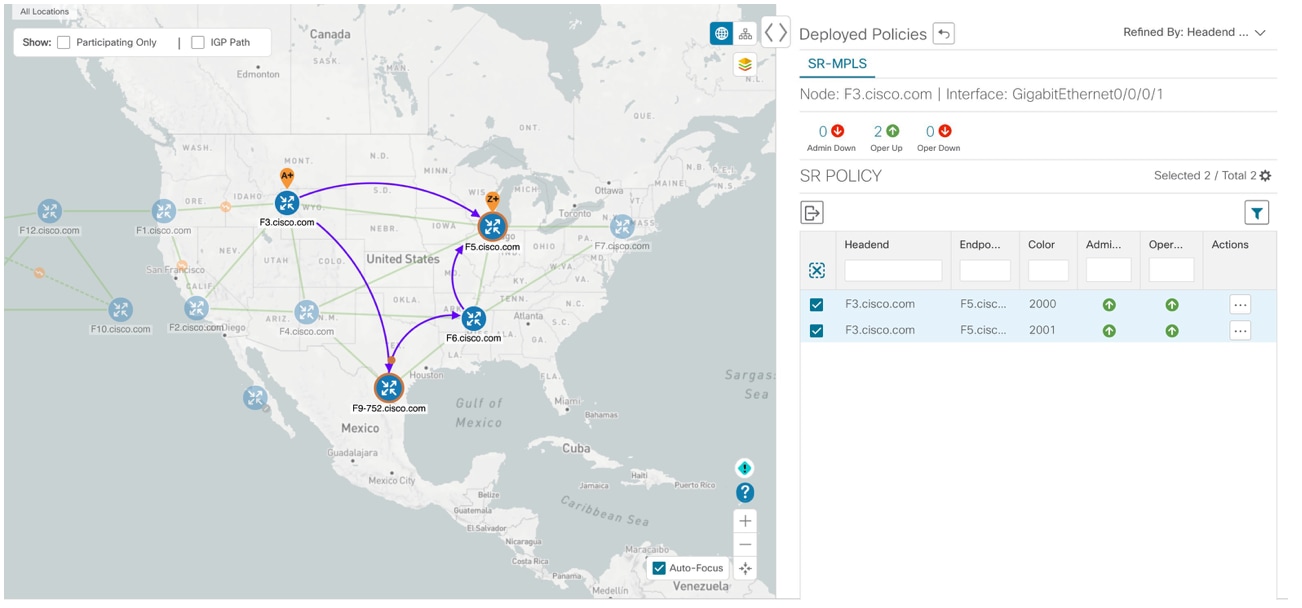
Task: Disable the Auto-Focus checkbox
Action: 657,568
